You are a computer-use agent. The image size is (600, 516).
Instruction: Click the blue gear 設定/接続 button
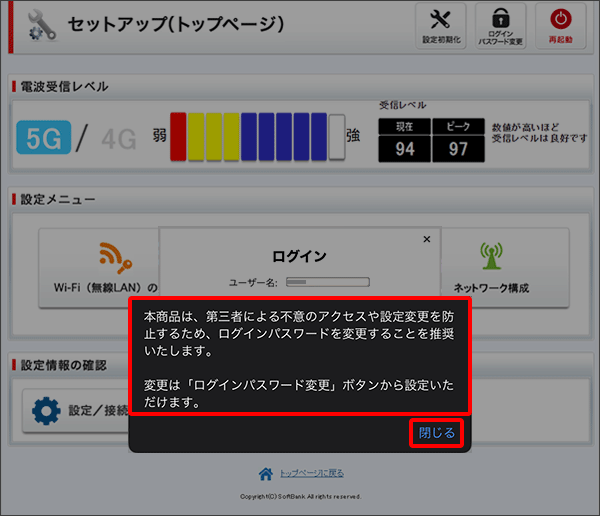tap(76, 411)
